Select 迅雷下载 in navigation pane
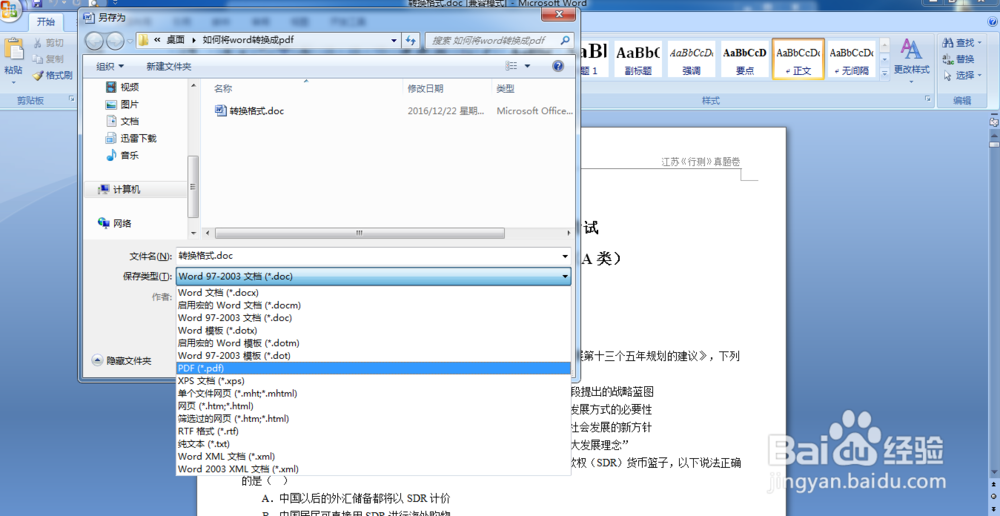The width and height of the screenshot is (1000, 516). tap(131, 138)
